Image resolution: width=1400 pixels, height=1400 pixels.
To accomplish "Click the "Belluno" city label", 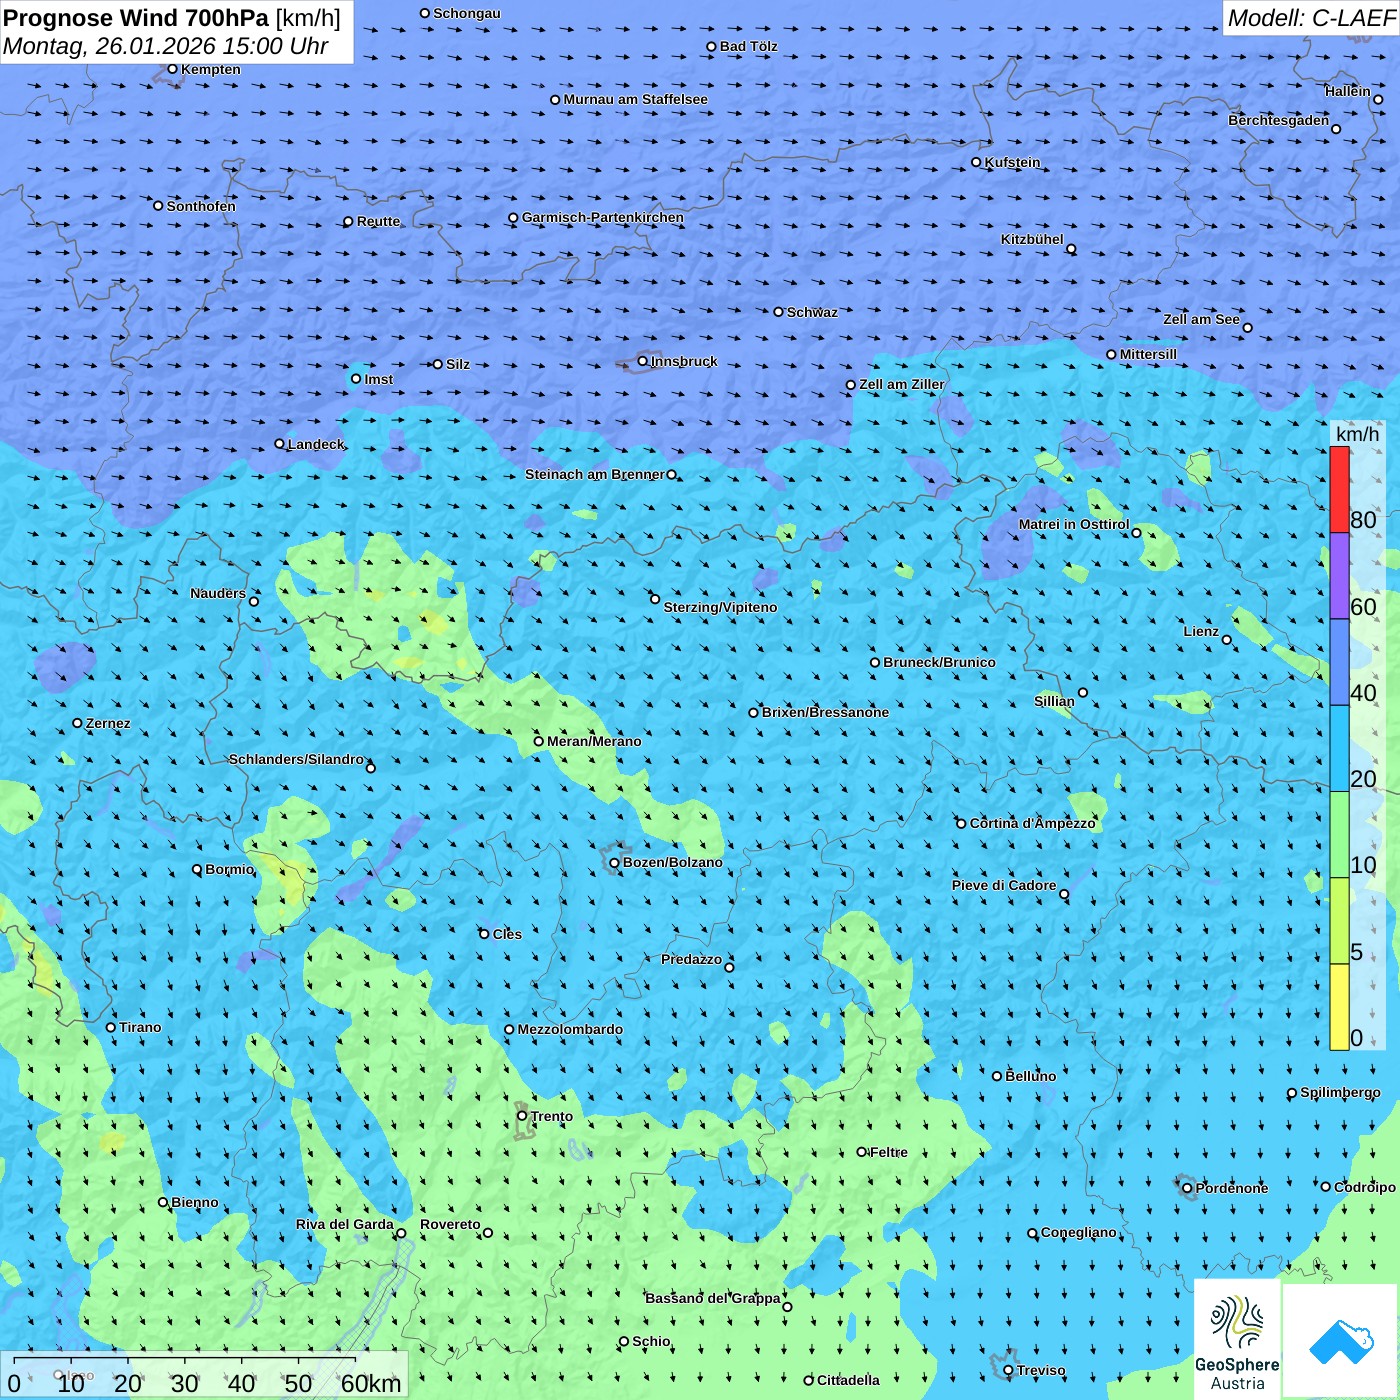I will click(x=1031, y=1076).
